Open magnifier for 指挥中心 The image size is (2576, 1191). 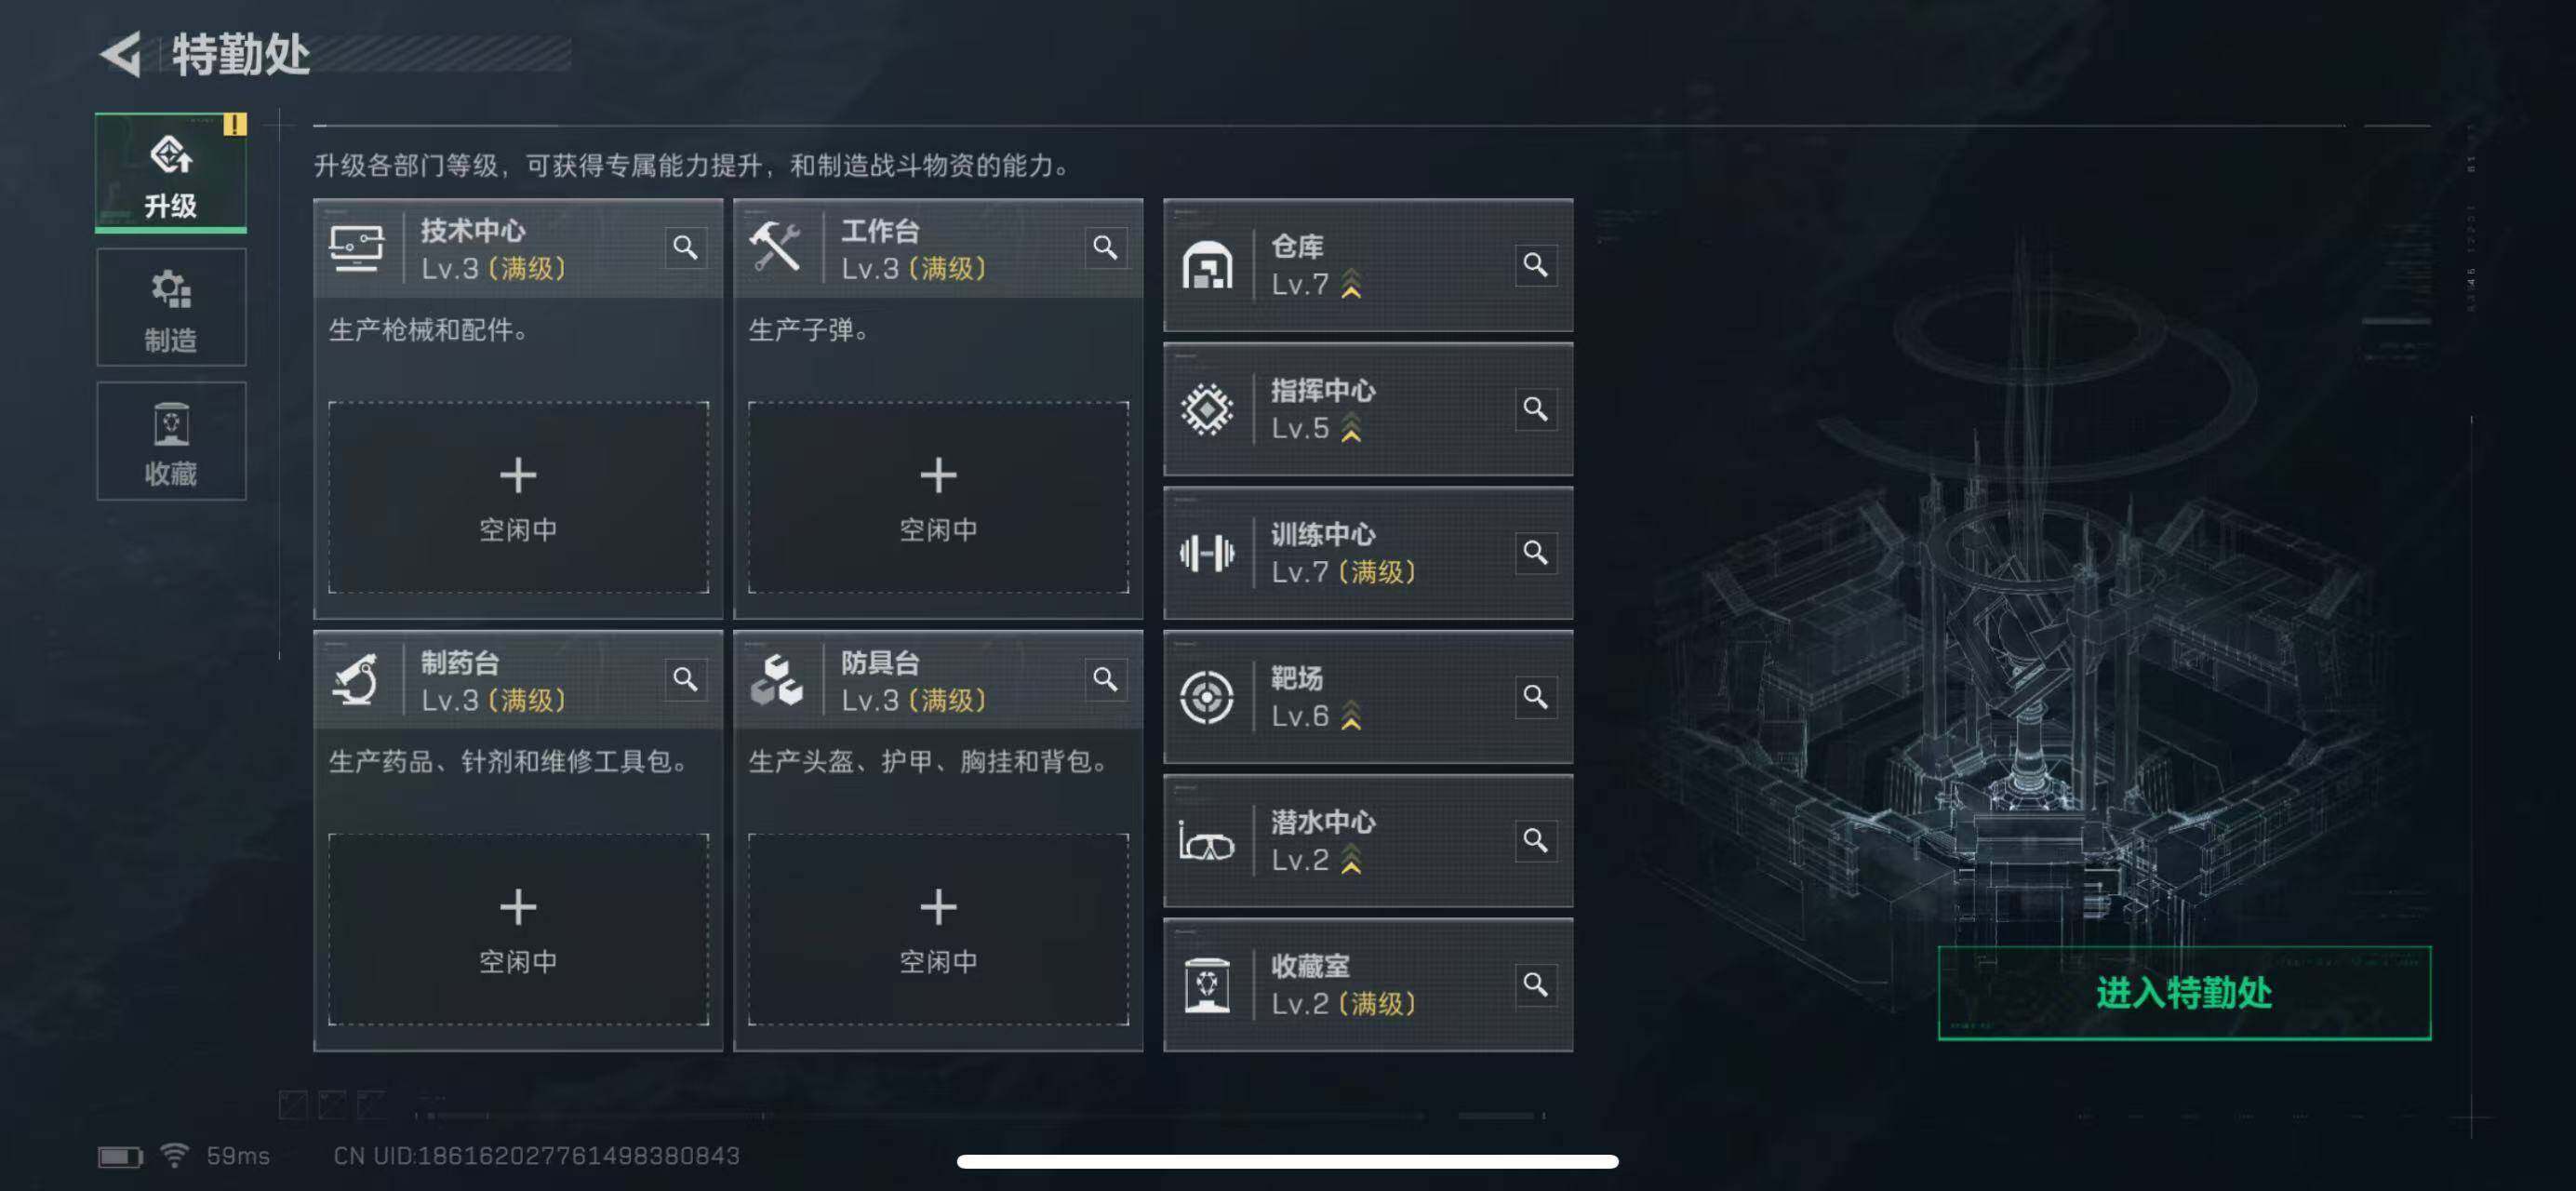pos(1536,409)
